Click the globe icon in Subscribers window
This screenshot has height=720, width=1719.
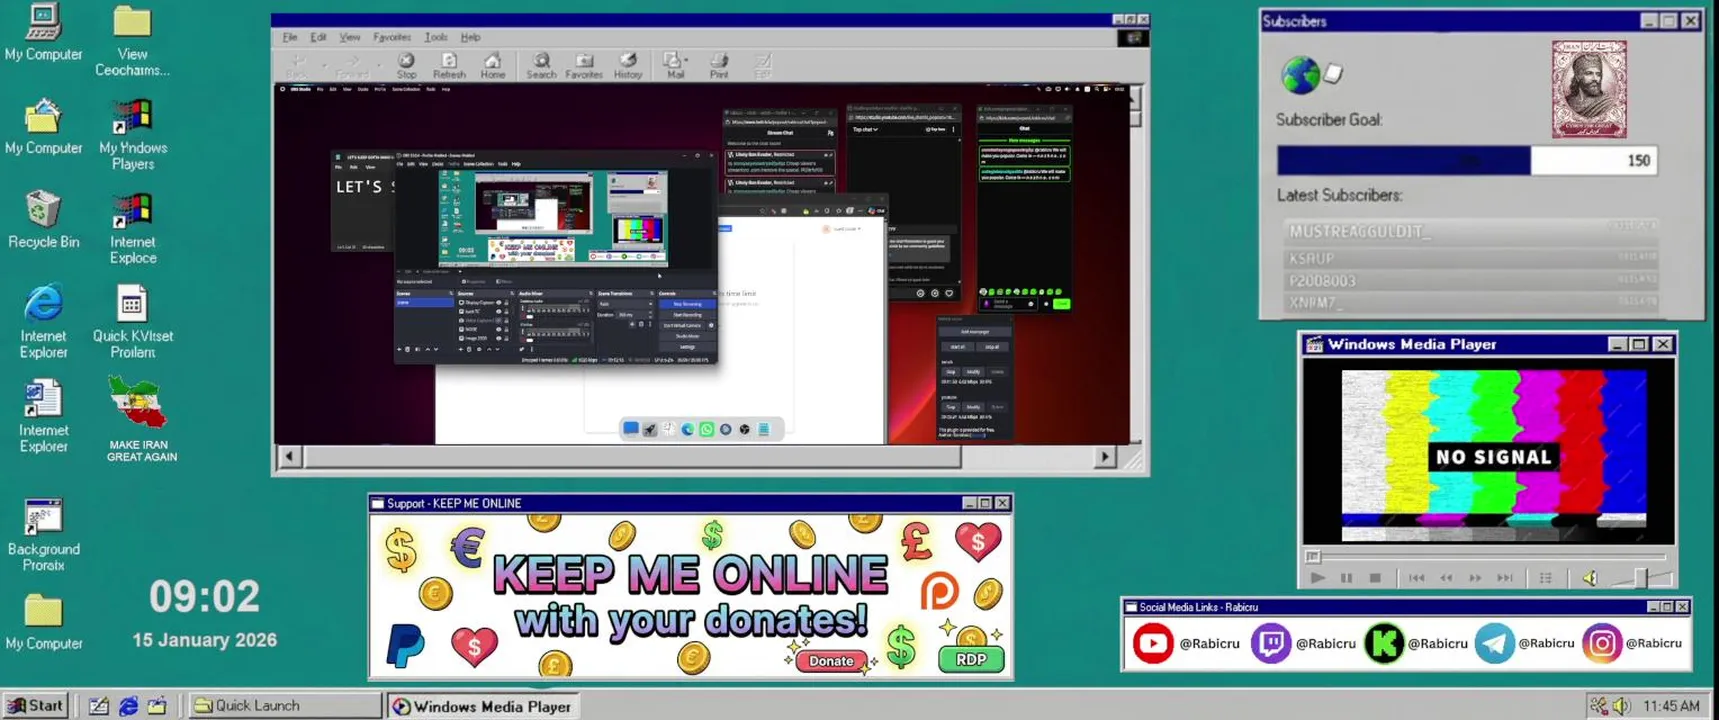point(1300,74)
